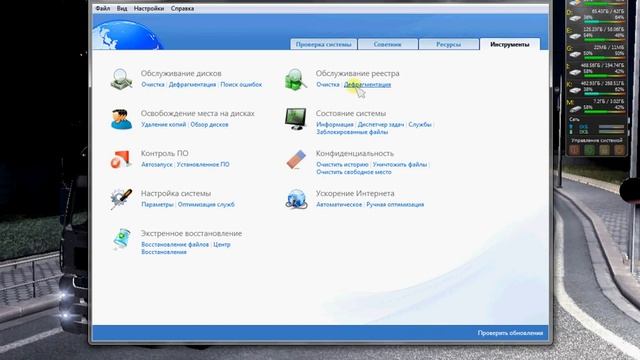This screenshot has height=360, width=640.
Task: Click the E: drive icon in the widget
Action: [x=575, y=36]
